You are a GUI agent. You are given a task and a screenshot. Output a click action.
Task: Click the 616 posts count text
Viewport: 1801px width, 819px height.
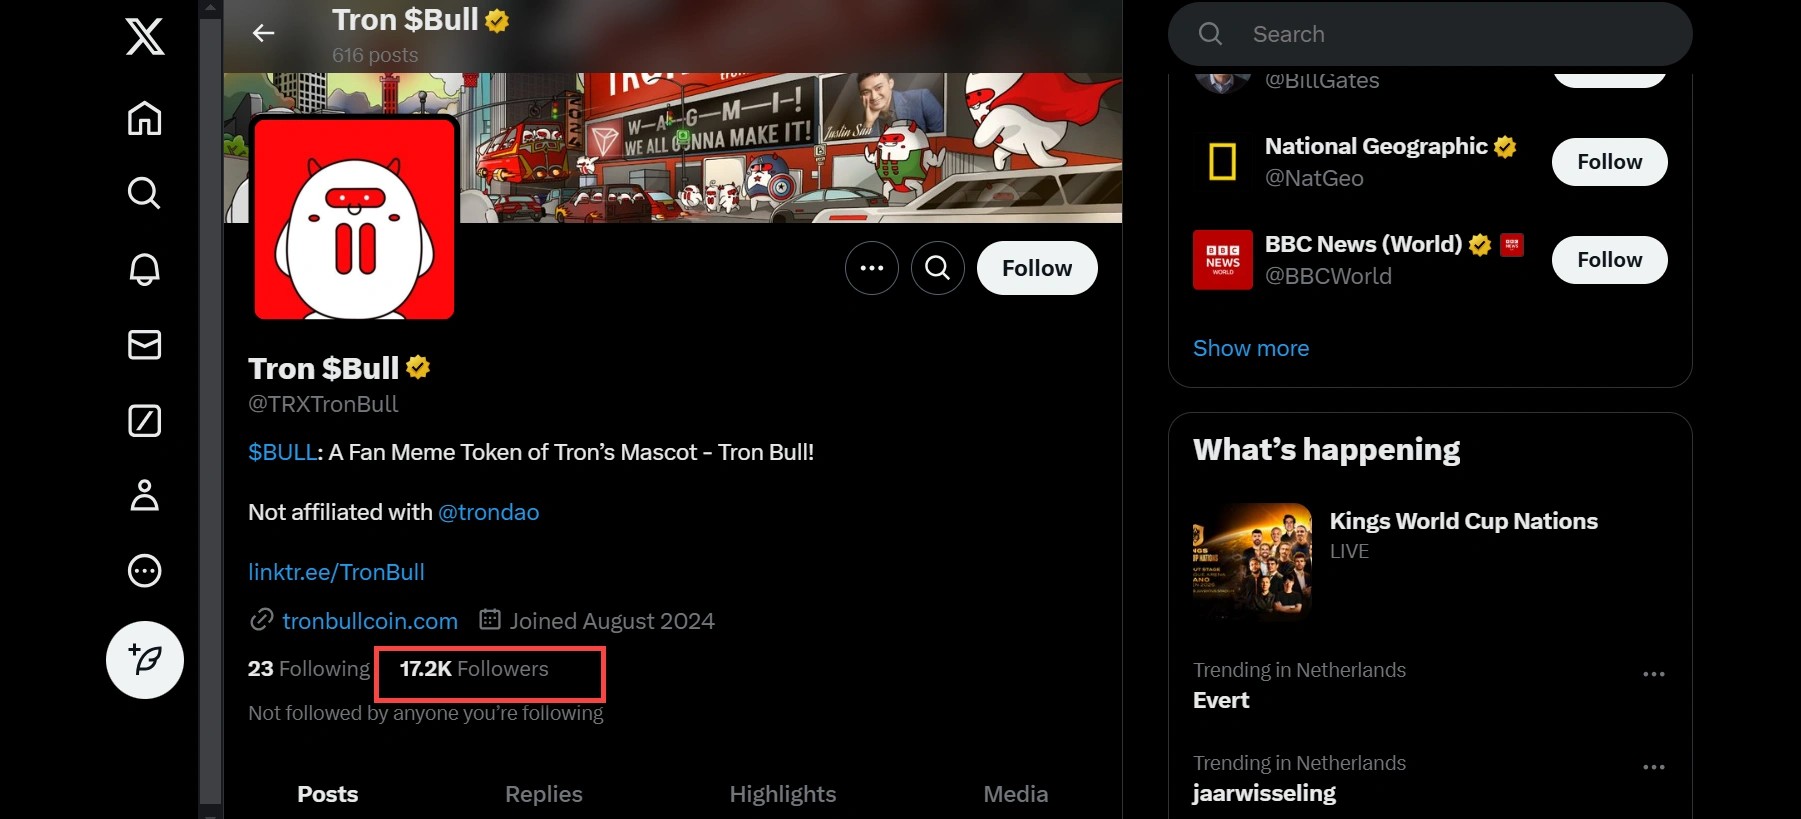[375, 55]
